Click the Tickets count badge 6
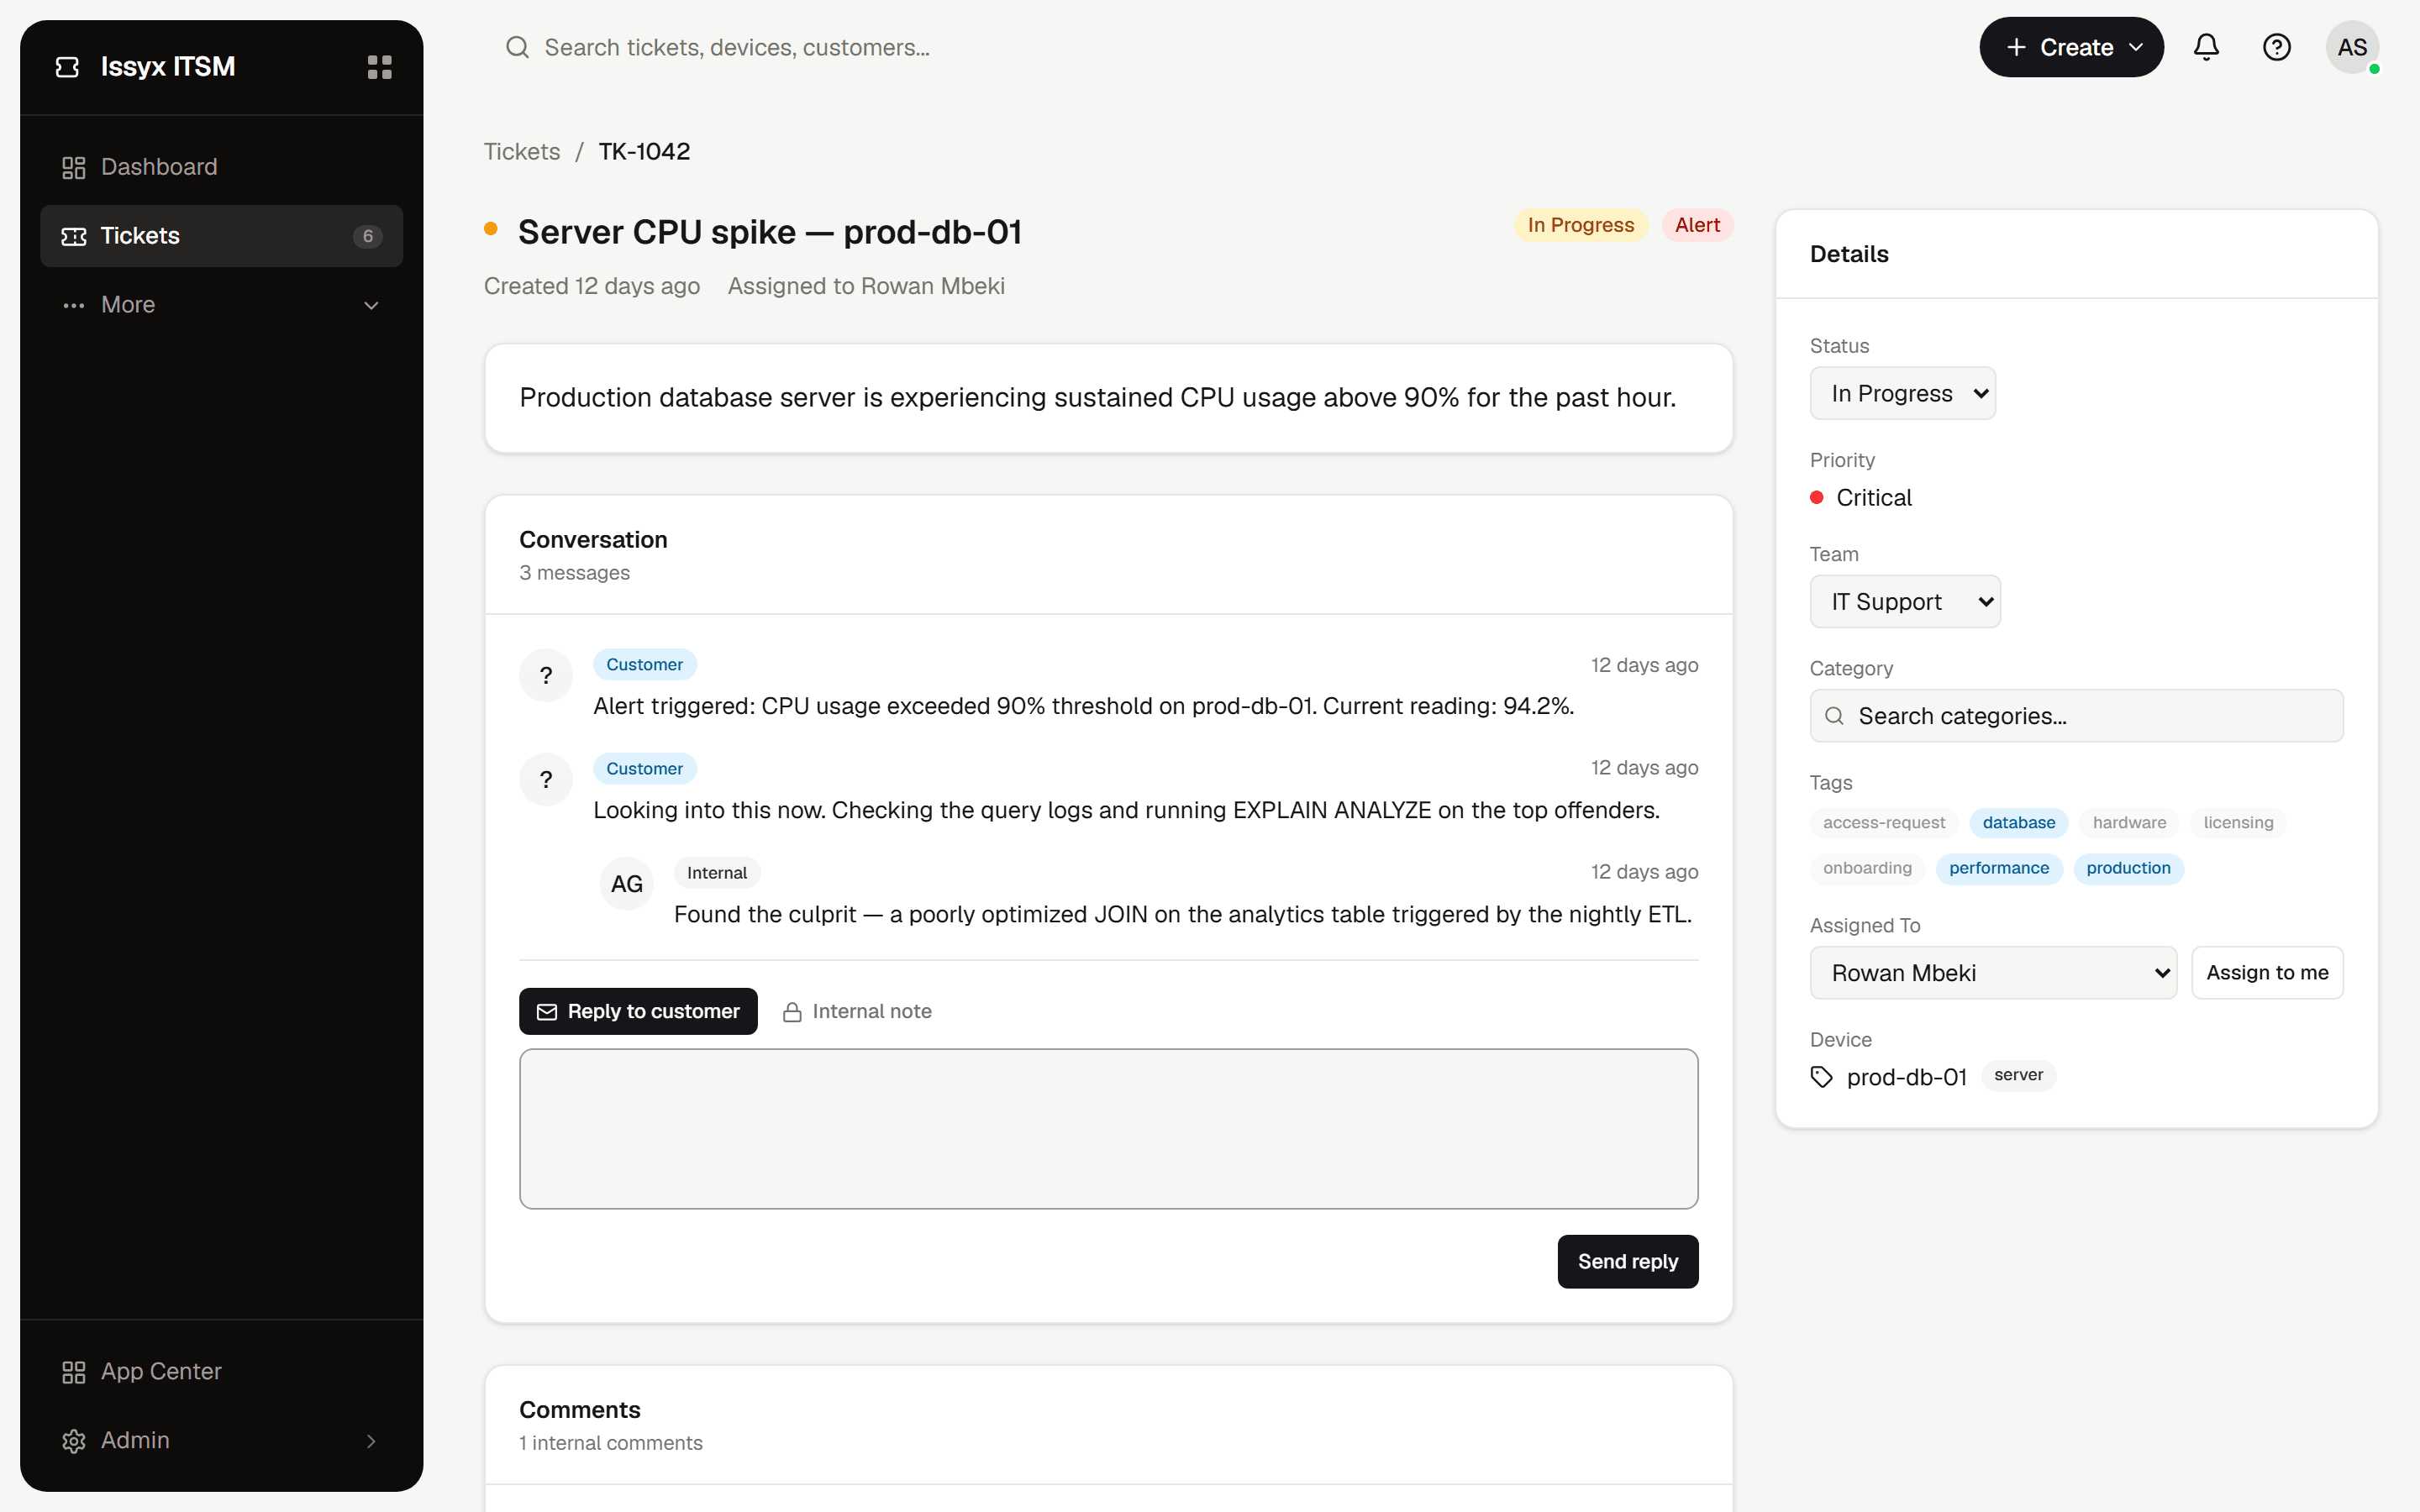This screenshot has height=1512, width=2420. point(367,236)
